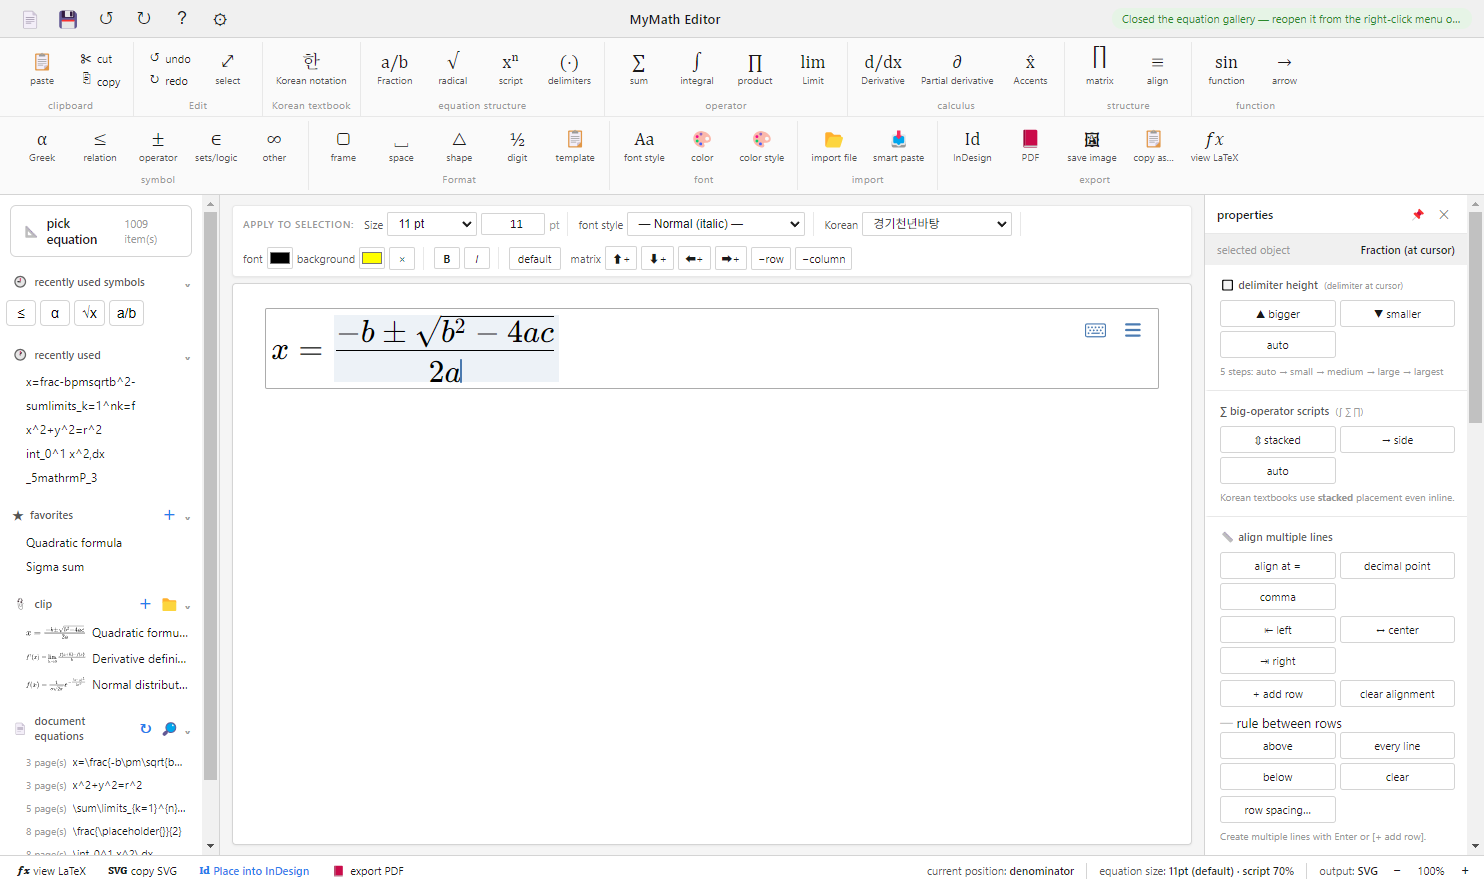
Task: Export the equation to PDF from ribbon
Action: tap(1030, 146)
